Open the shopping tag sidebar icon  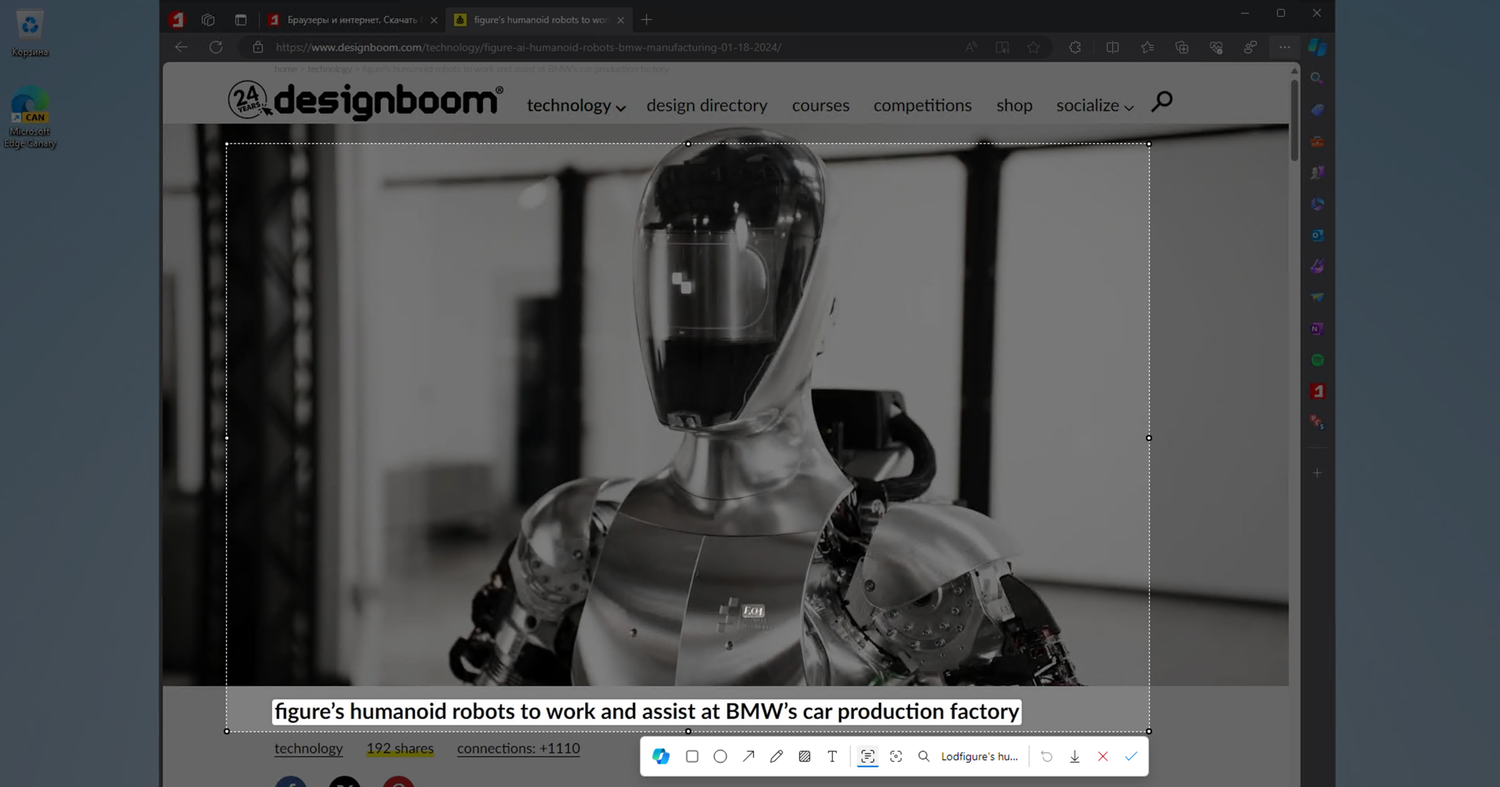[1317, 110]
